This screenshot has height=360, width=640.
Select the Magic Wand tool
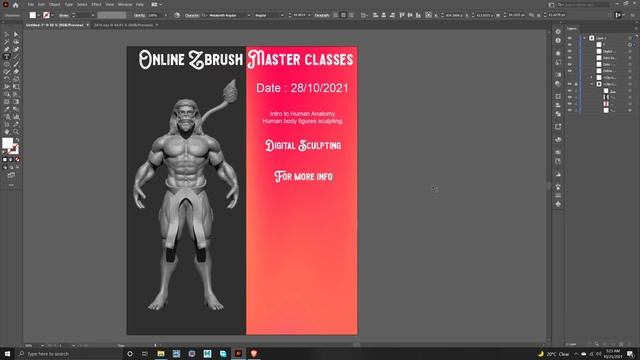point(7,42)
